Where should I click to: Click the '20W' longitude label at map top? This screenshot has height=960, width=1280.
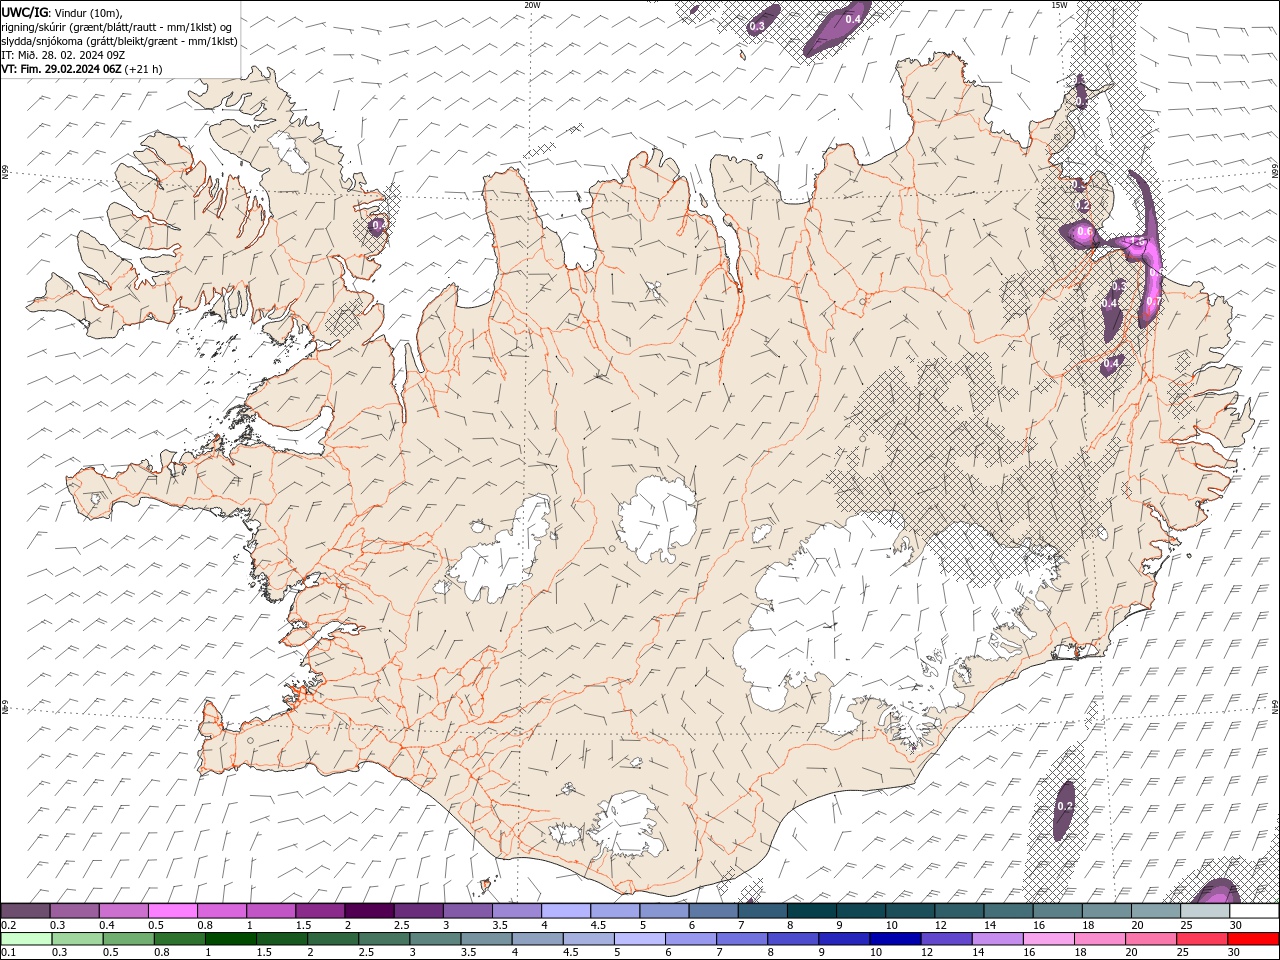pos(532,5)
